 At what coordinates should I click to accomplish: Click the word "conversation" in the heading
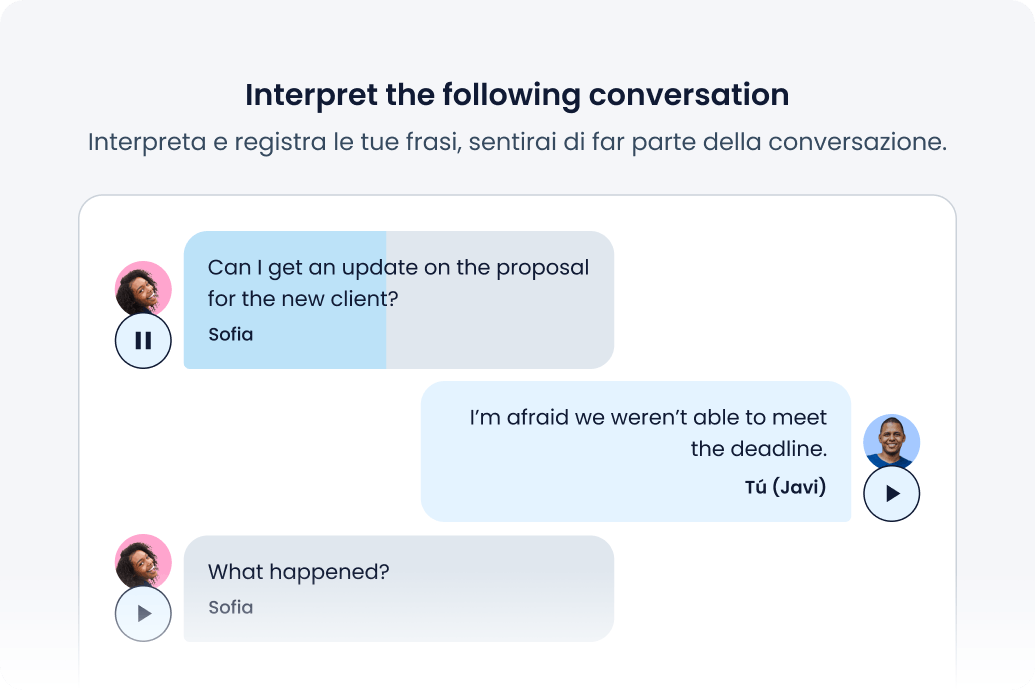click(688, 95)
